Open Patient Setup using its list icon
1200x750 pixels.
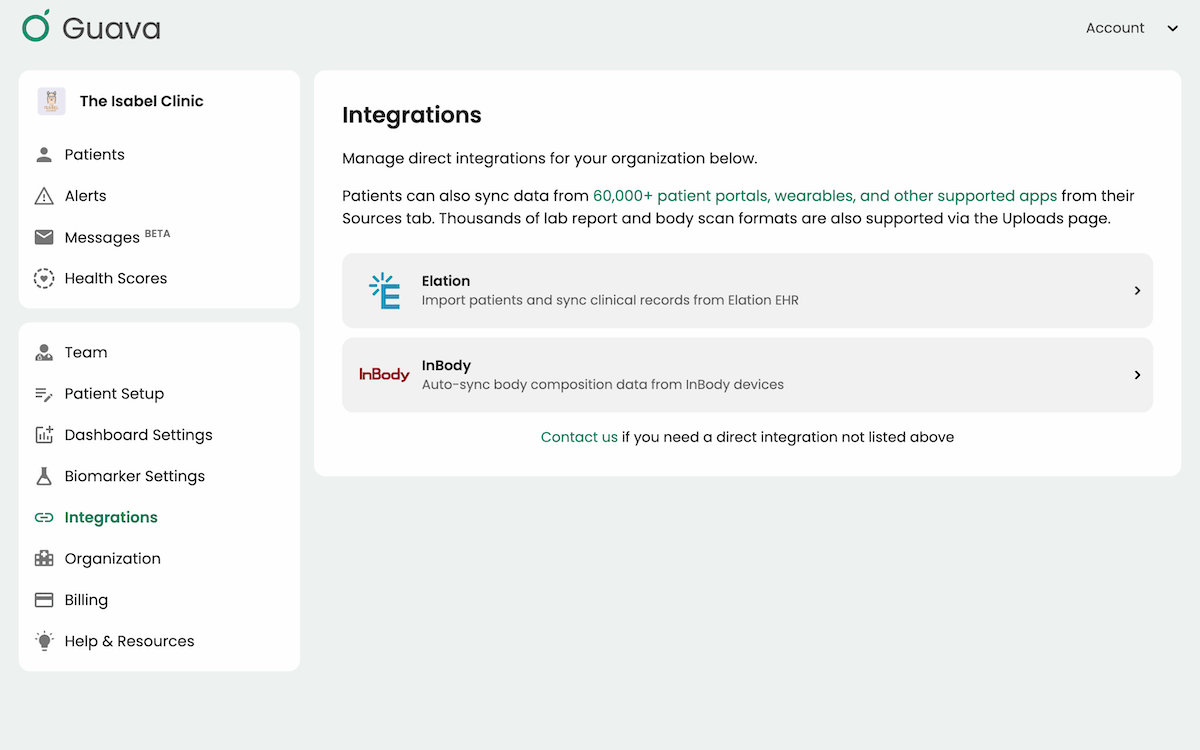coord(44,393)
